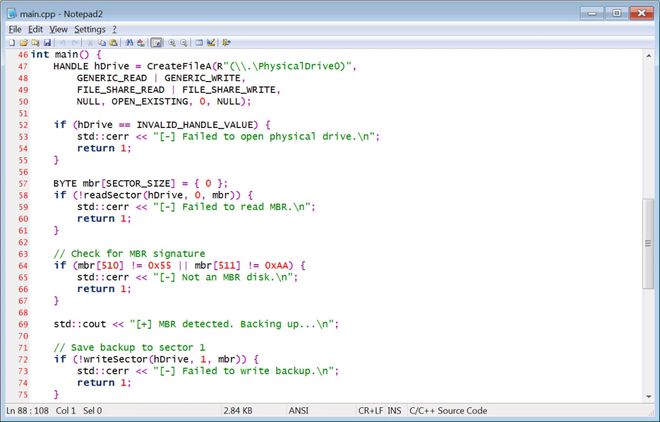Open the C/C++ Source Code scheme selector
The width and height of the screenshot is (660, 422).
click(x=449, y=410)
